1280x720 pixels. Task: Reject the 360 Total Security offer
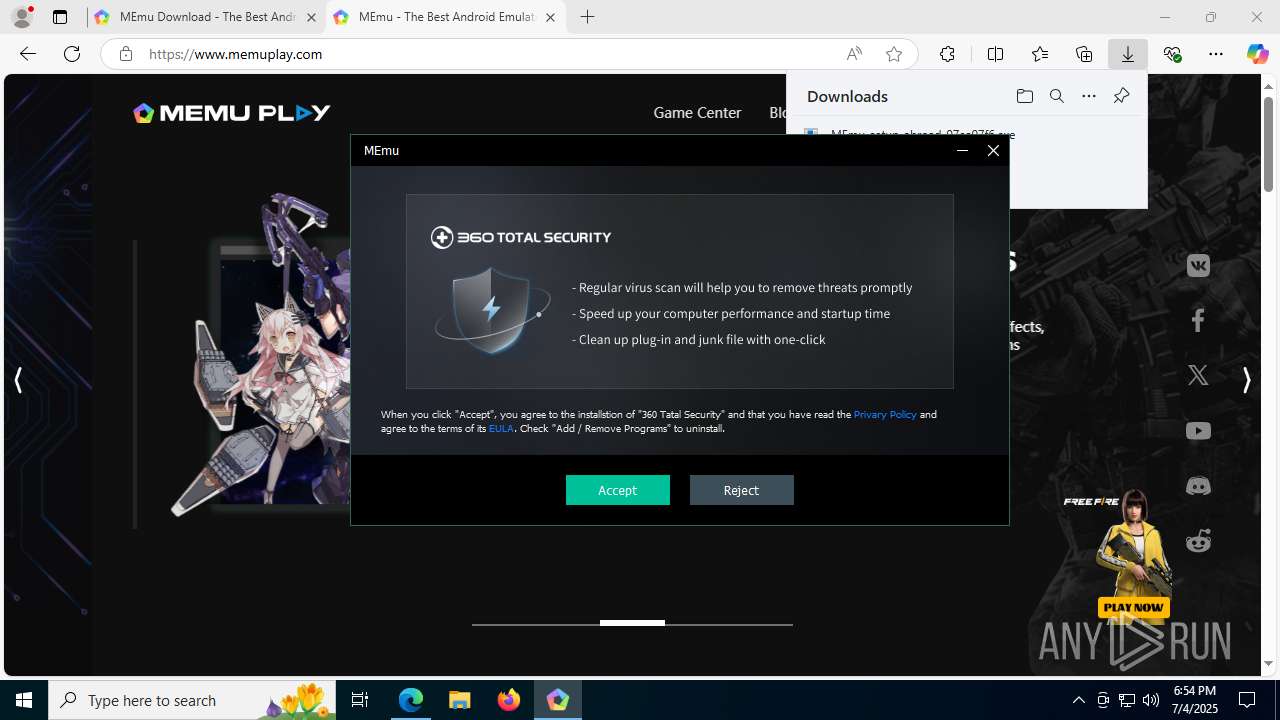tap(741, 490)
